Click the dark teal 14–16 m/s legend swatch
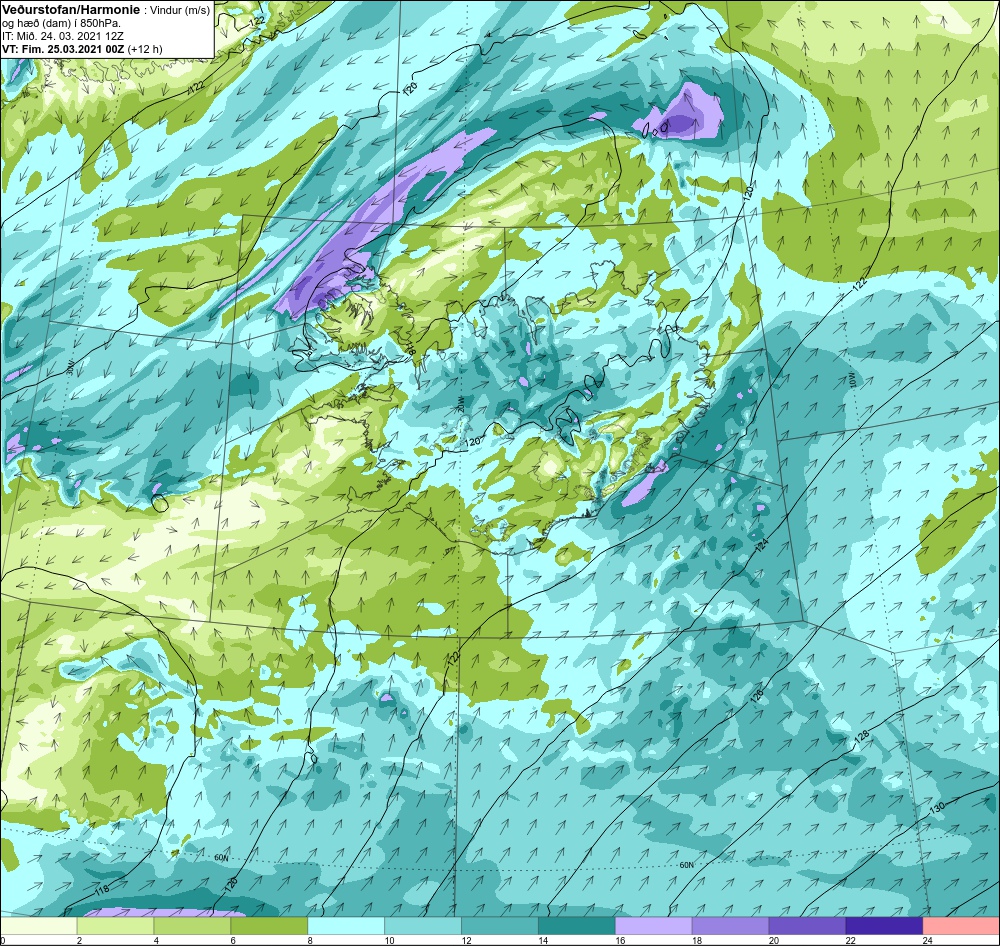 point(577,926)
